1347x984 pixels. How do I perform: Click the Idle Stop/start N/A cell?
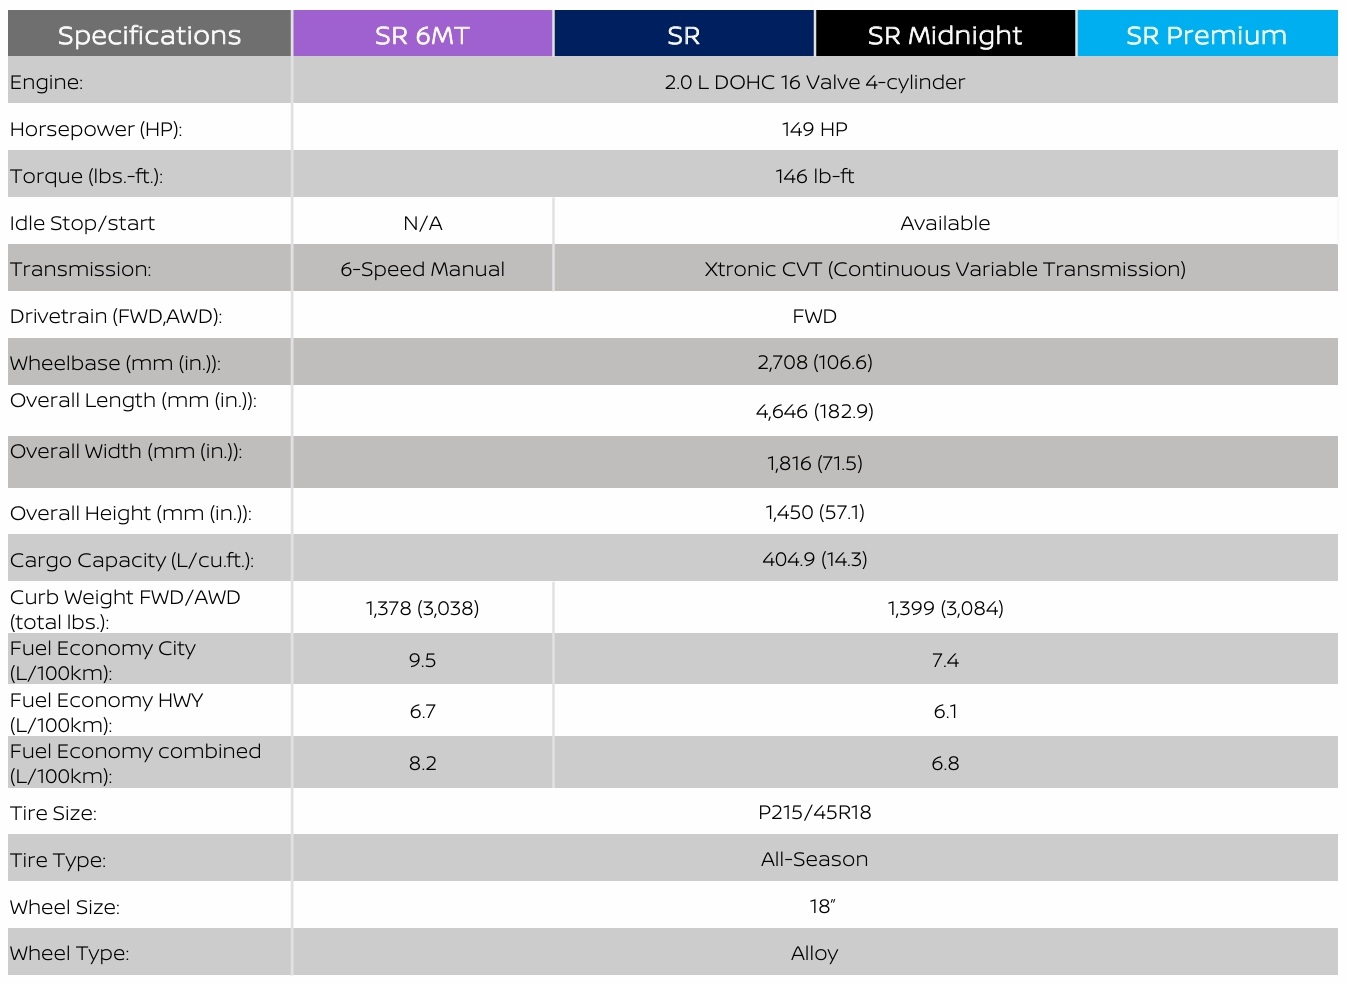[422, 223]
